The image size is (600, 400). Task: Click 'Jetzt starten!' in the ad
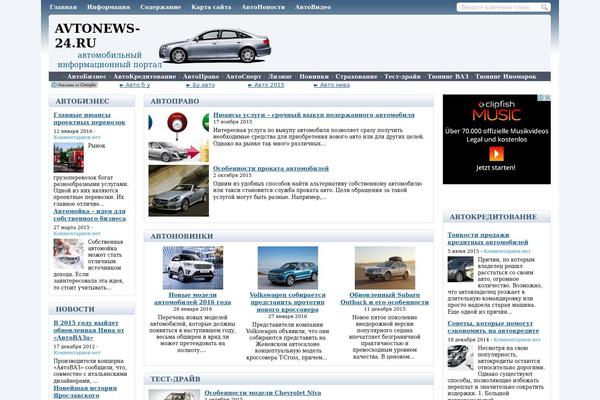[496, 168]
